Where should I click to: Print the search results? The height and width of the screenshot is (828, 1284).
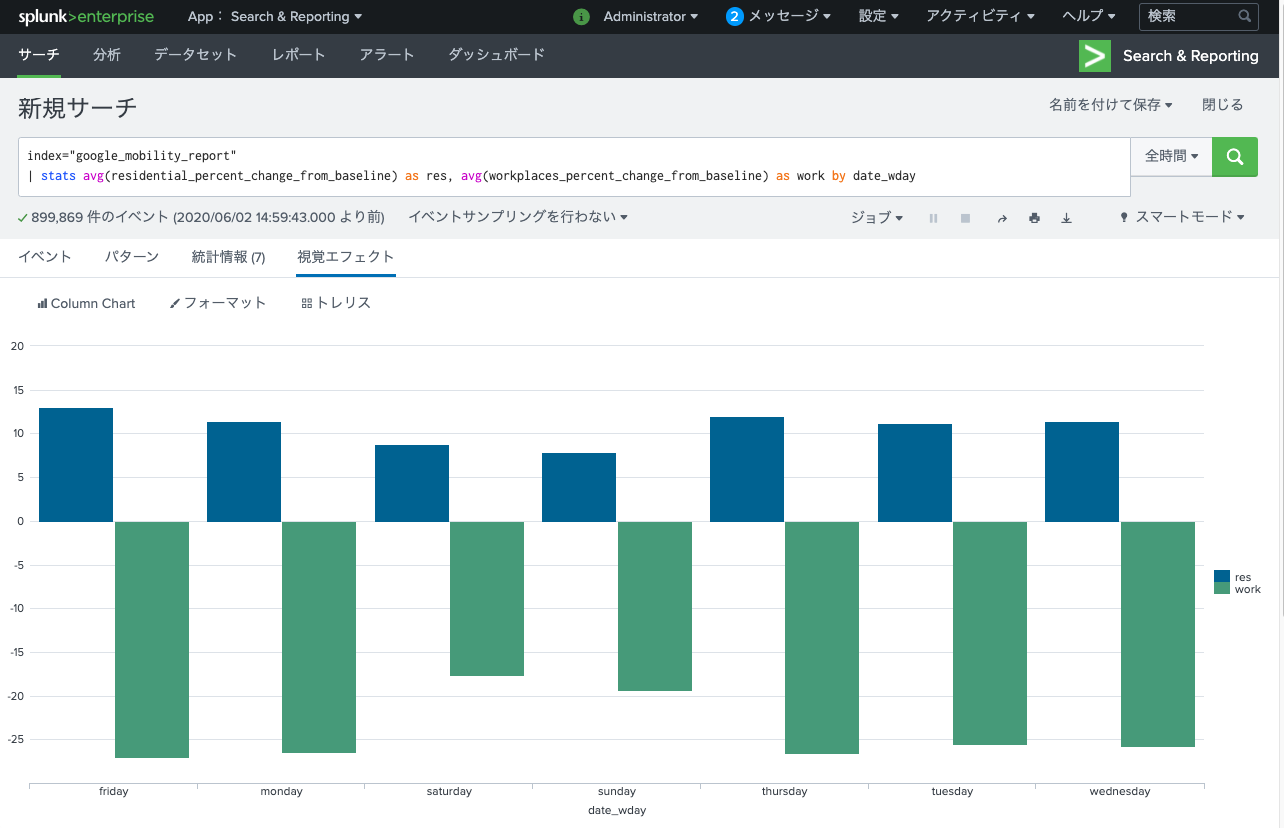(x=1034, y=217)
